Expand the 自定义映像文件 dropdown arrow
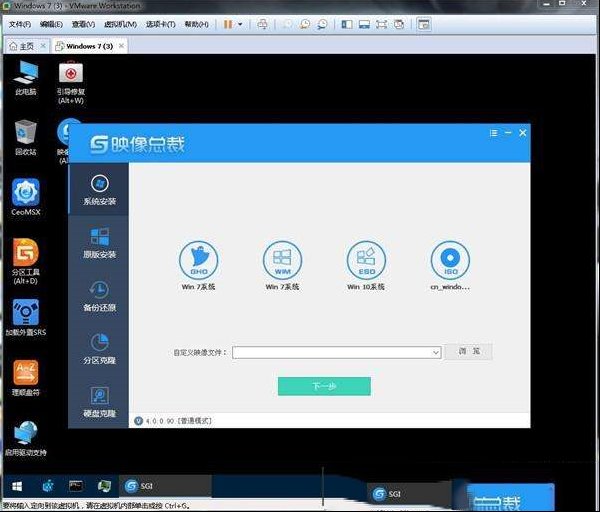This screenshot has height=512, width=600. [436, 352]
